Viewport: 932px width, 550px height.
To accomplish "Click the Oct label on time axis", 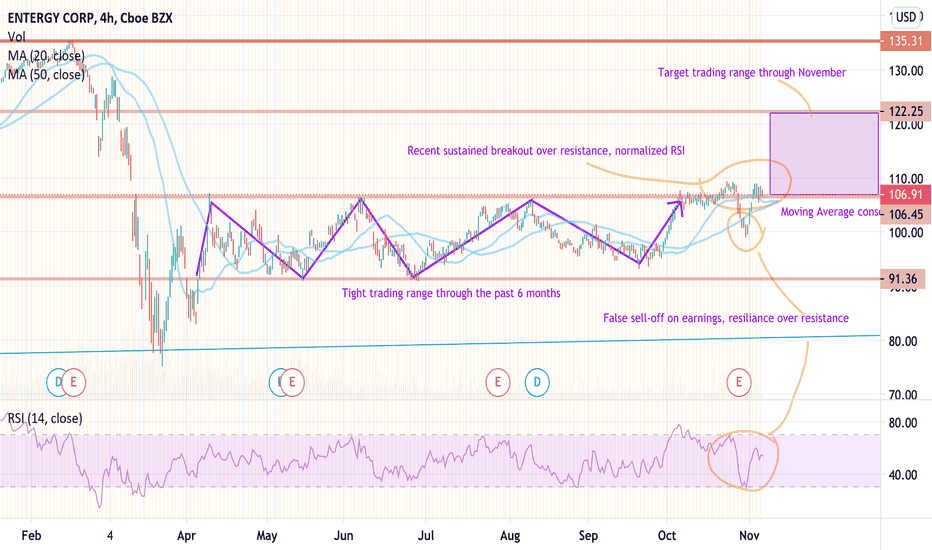I will (x=667, y=536).
